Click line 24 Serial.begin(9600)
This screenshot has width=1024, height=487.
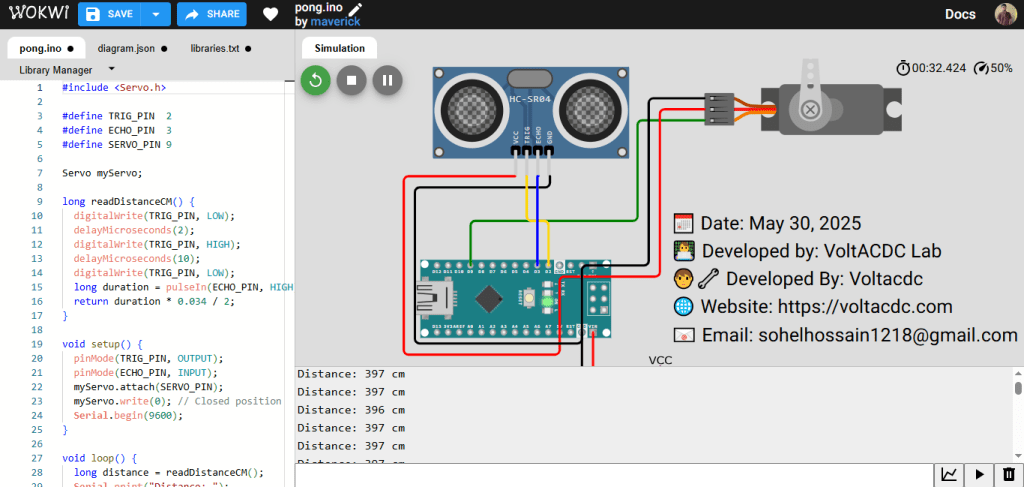129,415
